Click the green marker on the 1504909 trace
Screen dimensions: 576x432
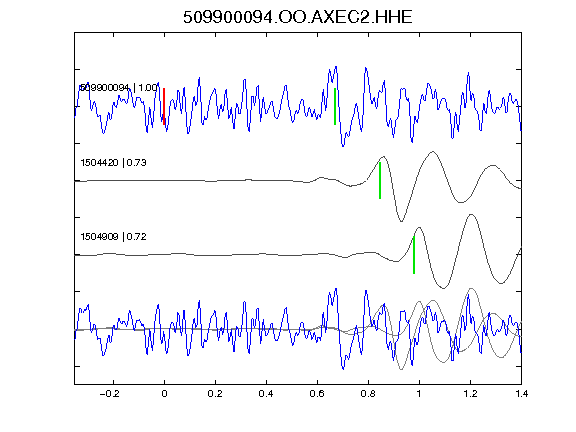414,255
